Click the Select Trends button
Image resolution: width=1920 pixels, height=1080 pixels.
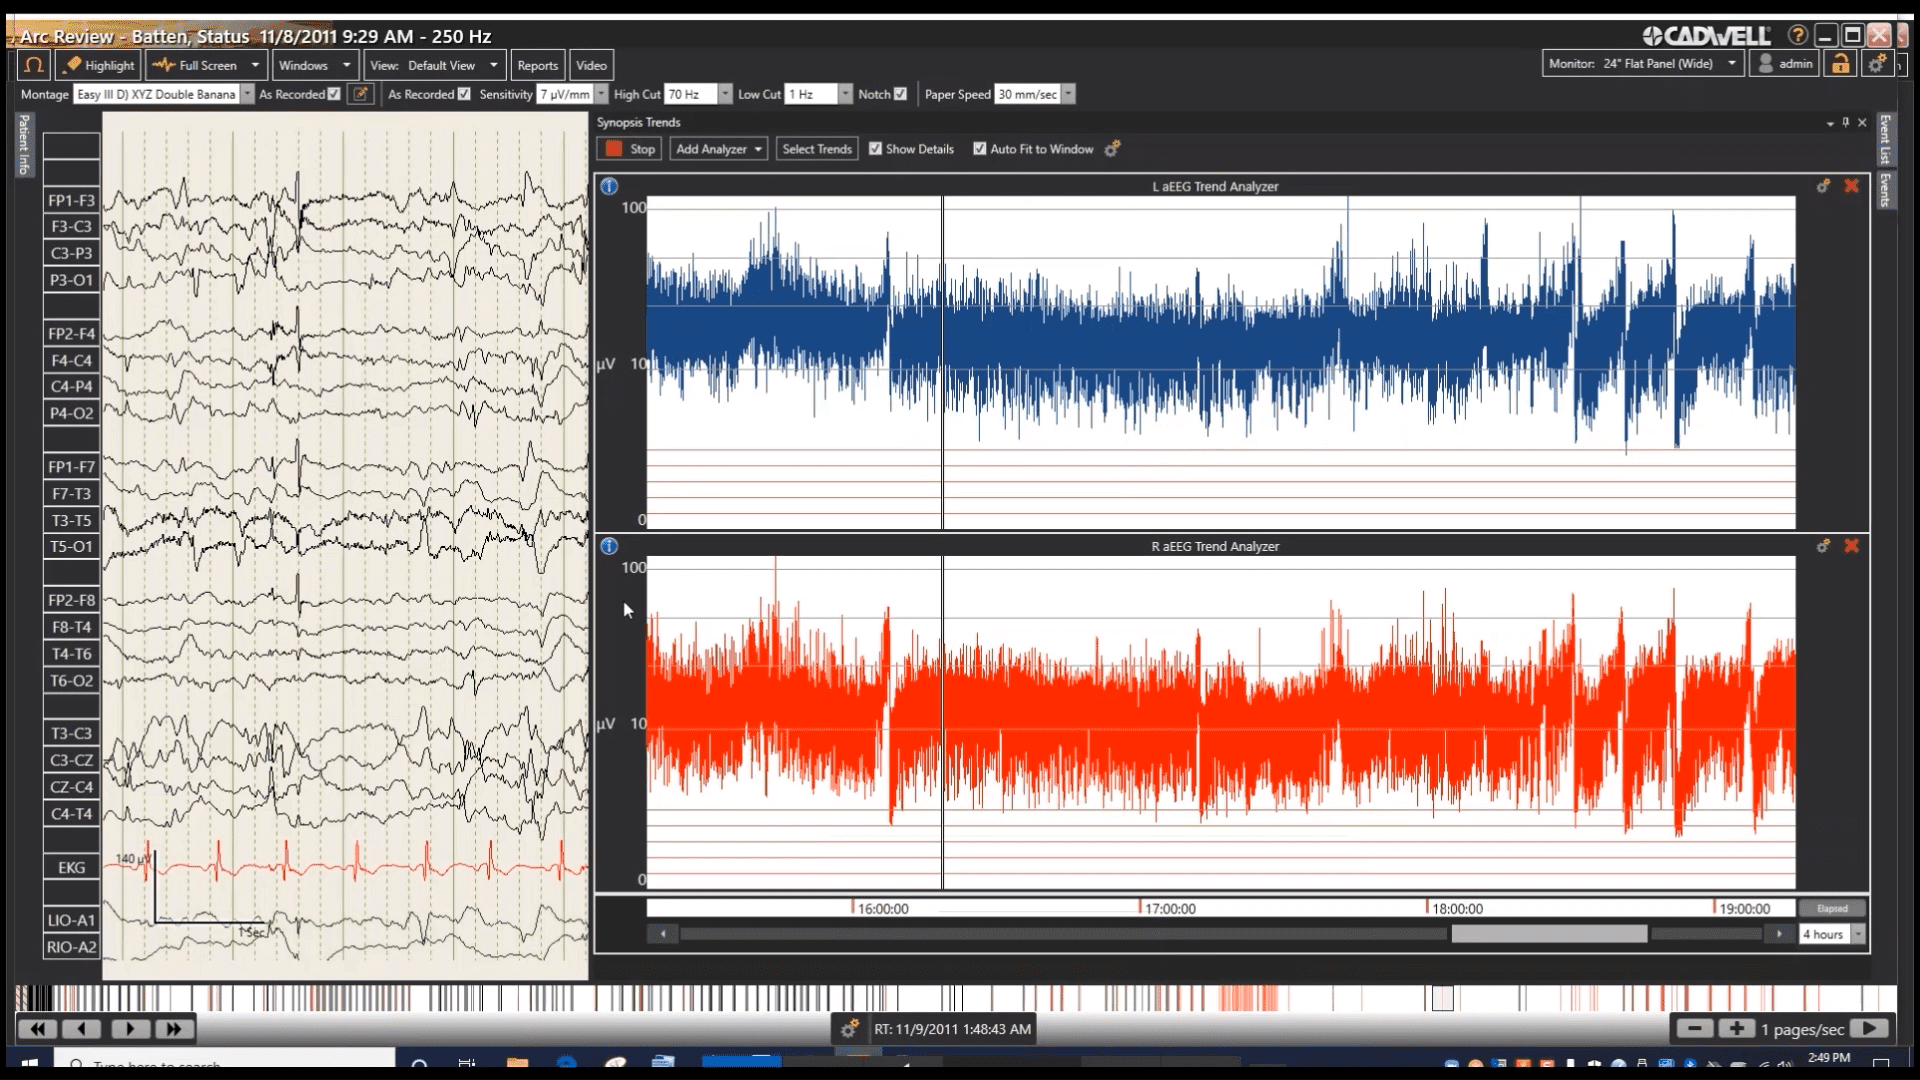[816, 148]
